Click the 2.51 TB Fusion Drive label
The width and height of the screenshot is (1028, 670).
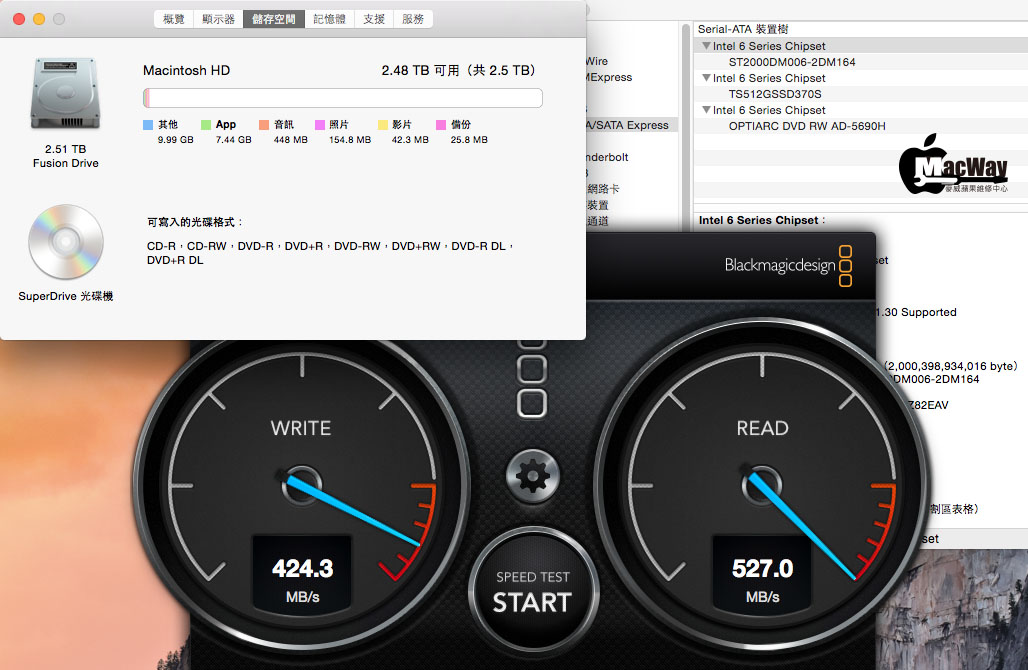click(x=66, y=156)
